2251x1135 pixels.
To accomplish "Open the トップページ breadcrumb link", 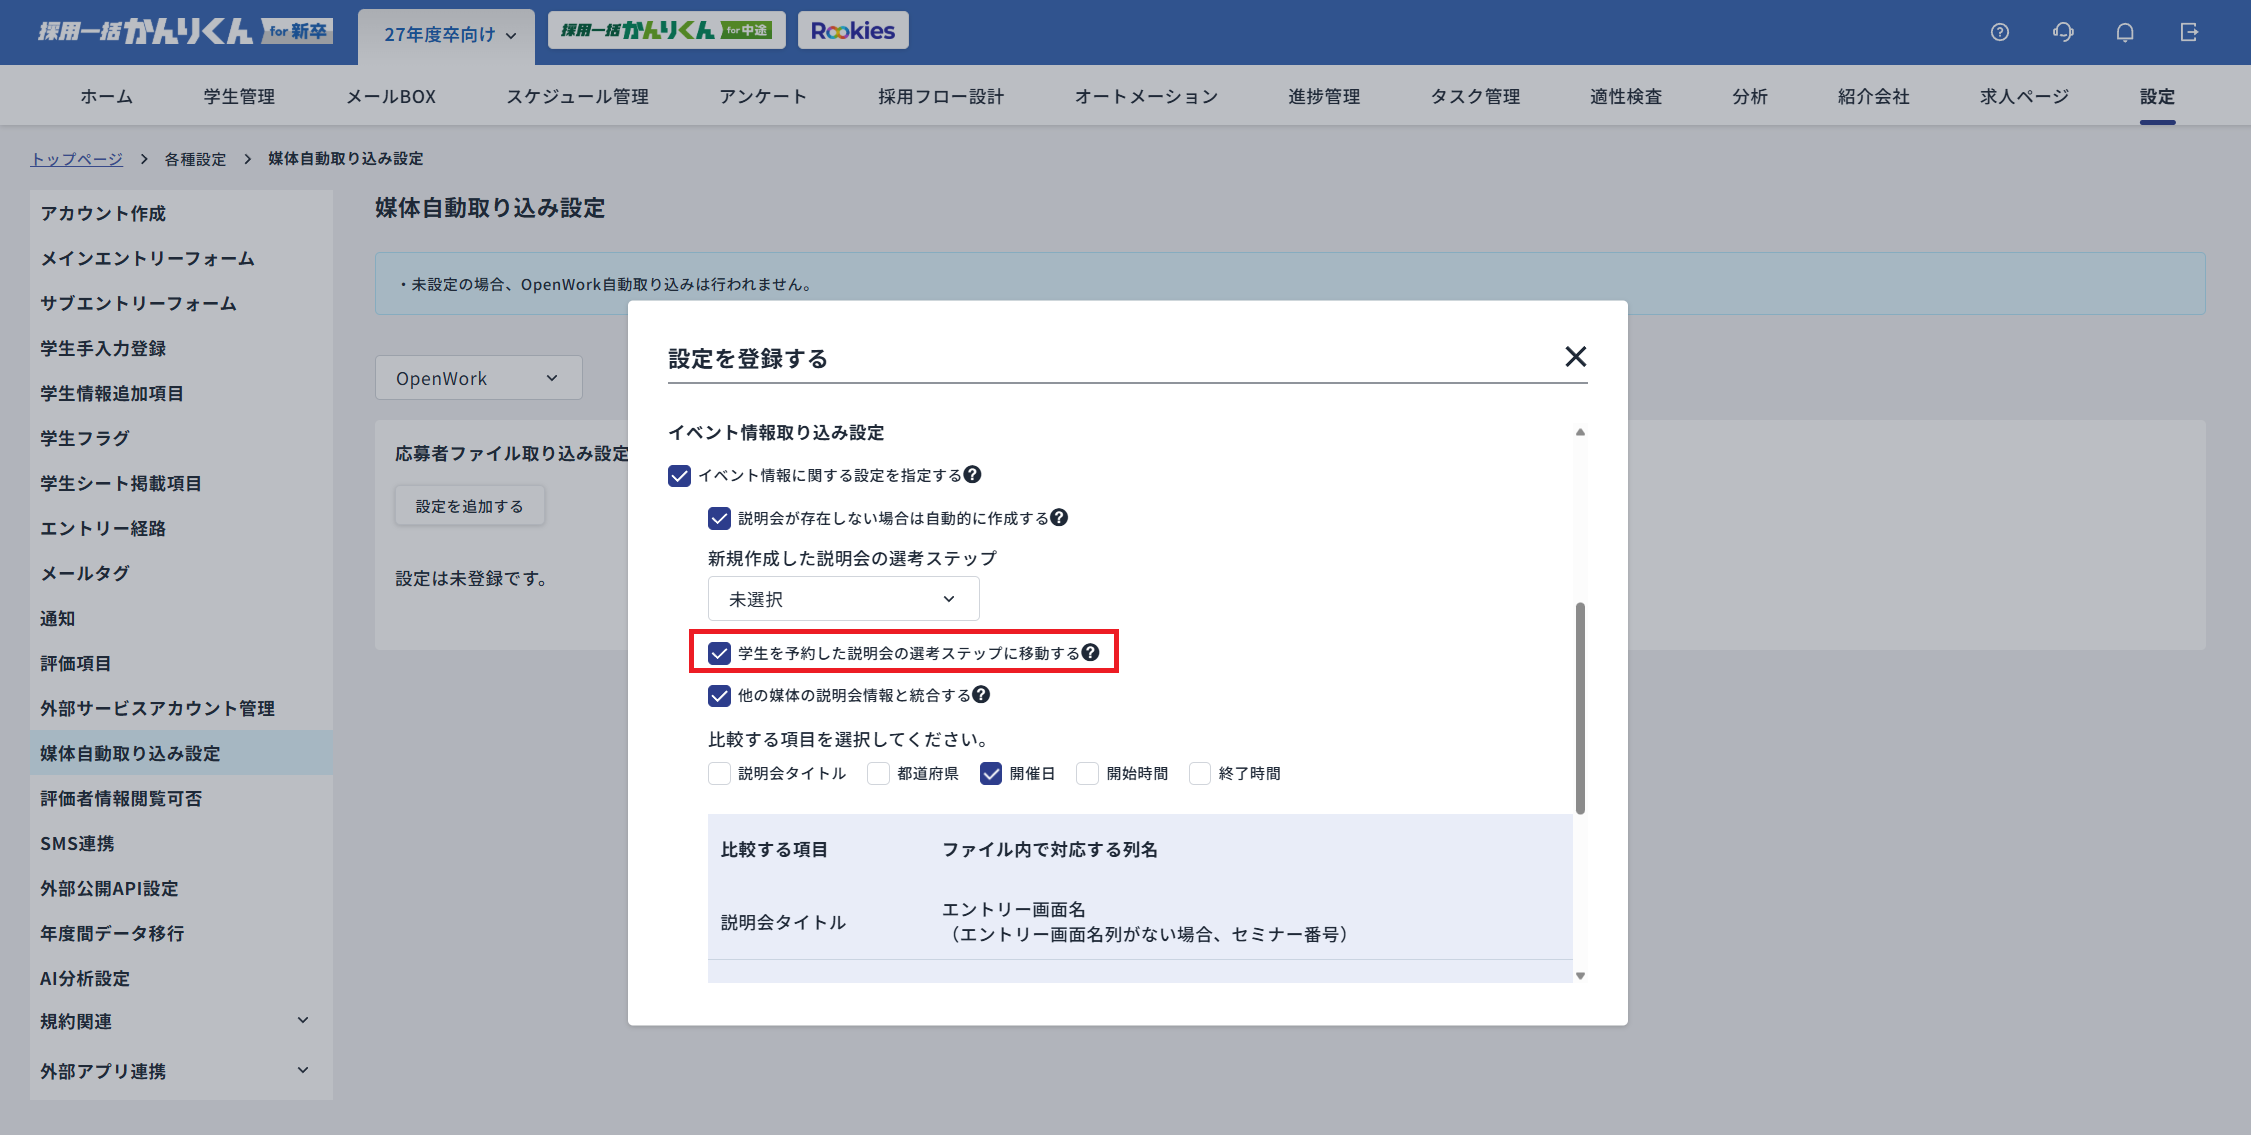I will pos(76,158).
